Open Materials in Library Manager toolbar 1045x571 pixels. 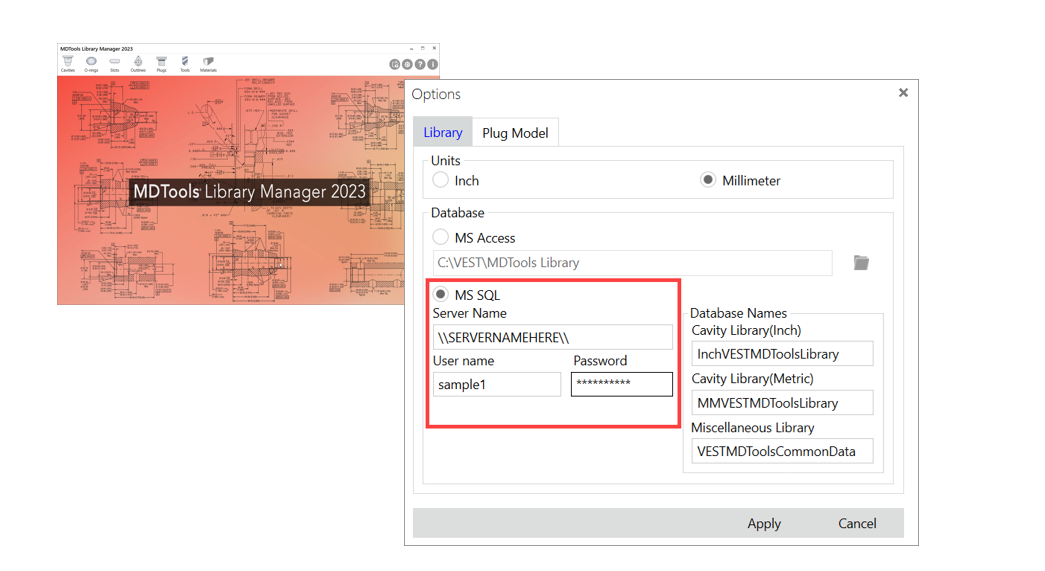pos(209,64)
